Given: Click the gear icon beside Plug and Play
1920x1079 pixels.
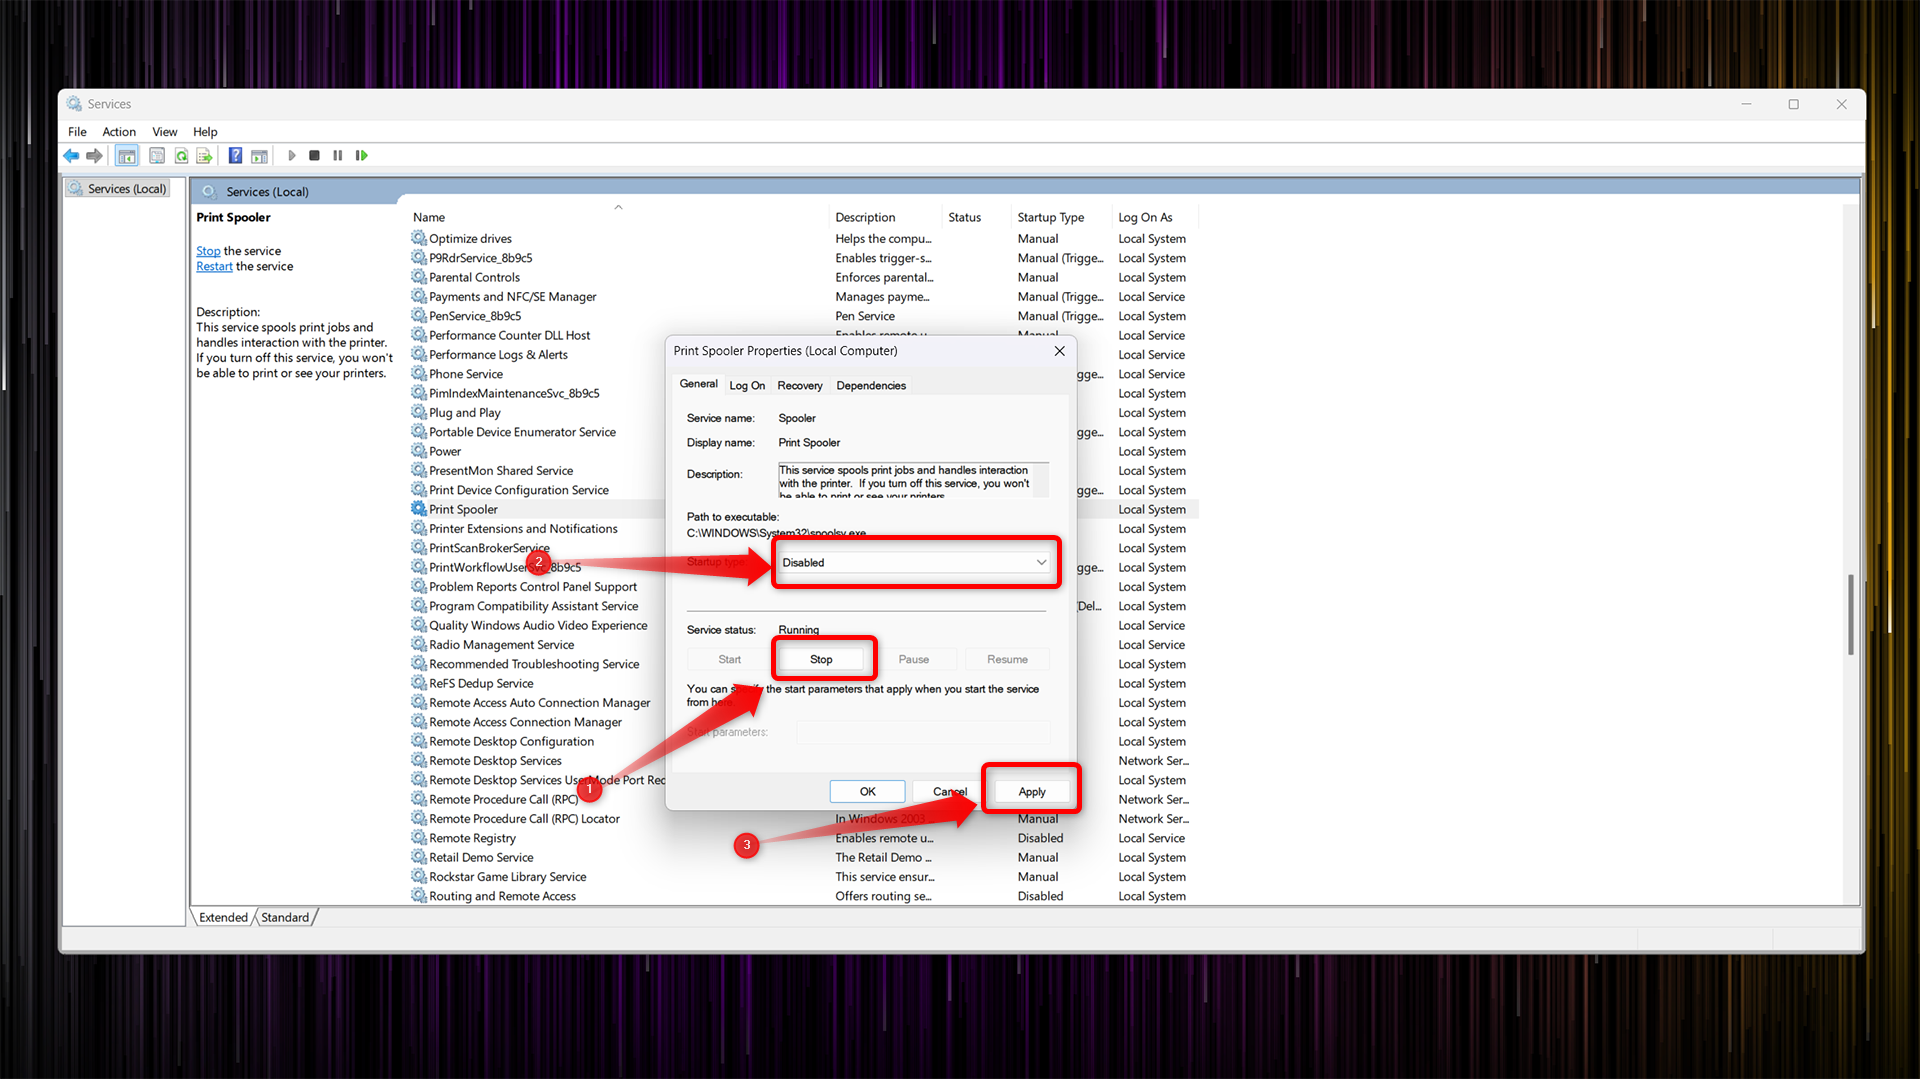Looking at the screenshot, I should (x=419, y=412).
